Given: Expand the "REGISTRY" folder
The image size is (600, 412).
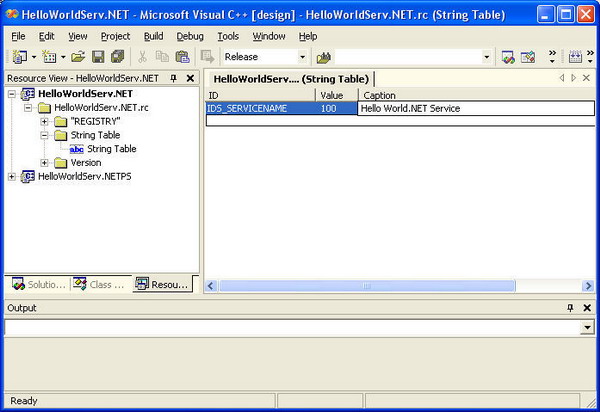Looking at the screenshot, I should tap(44, 122).
